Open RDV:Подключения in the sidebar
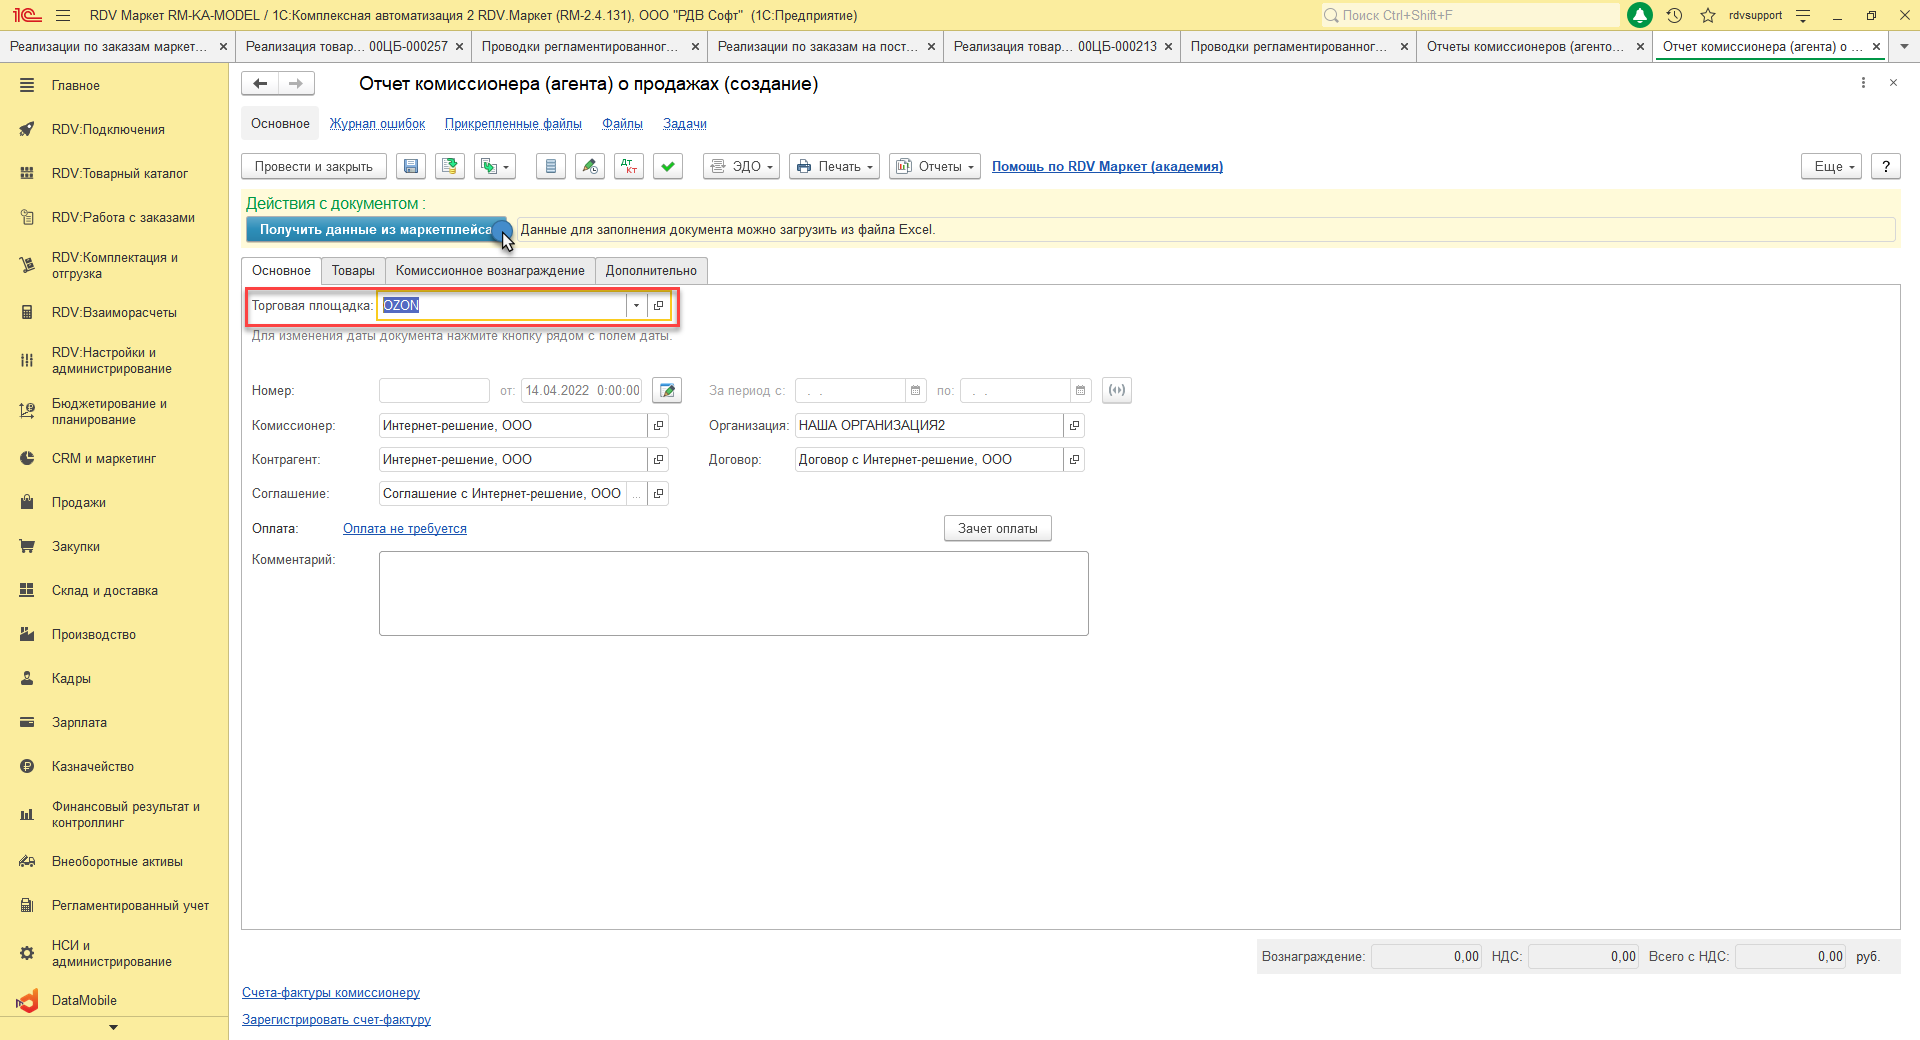This screenshot has height=1040, width=1920. pos(108,130)
